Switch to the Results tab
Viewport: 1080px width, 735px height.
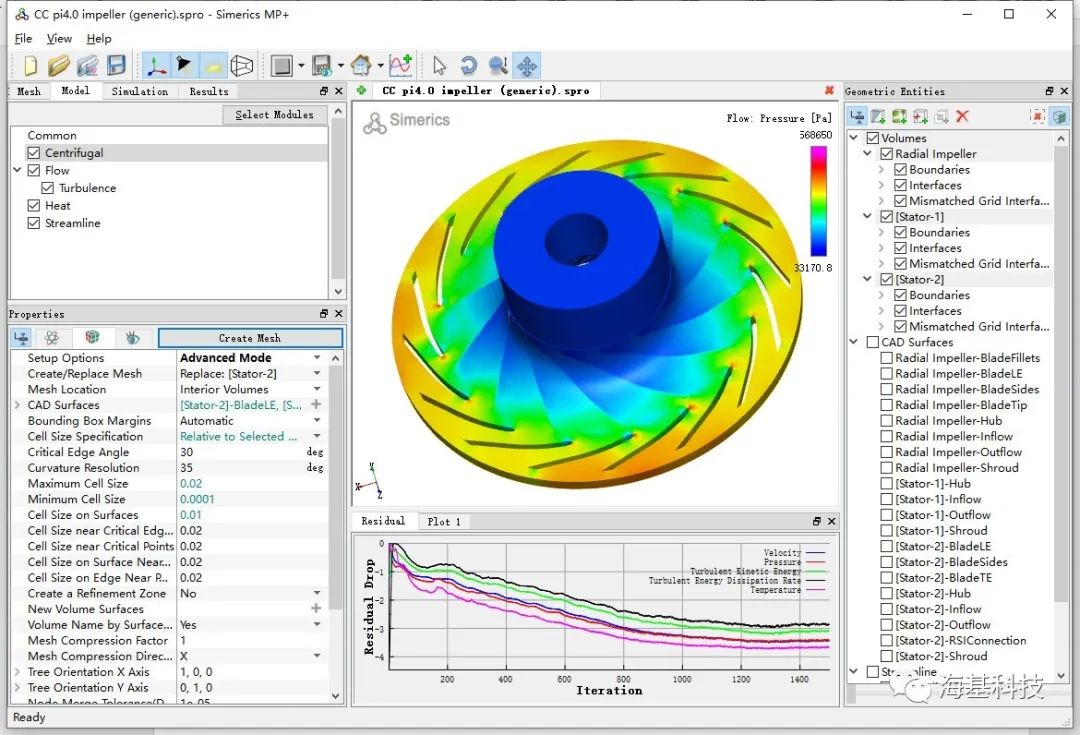click(x=209, y=91)
